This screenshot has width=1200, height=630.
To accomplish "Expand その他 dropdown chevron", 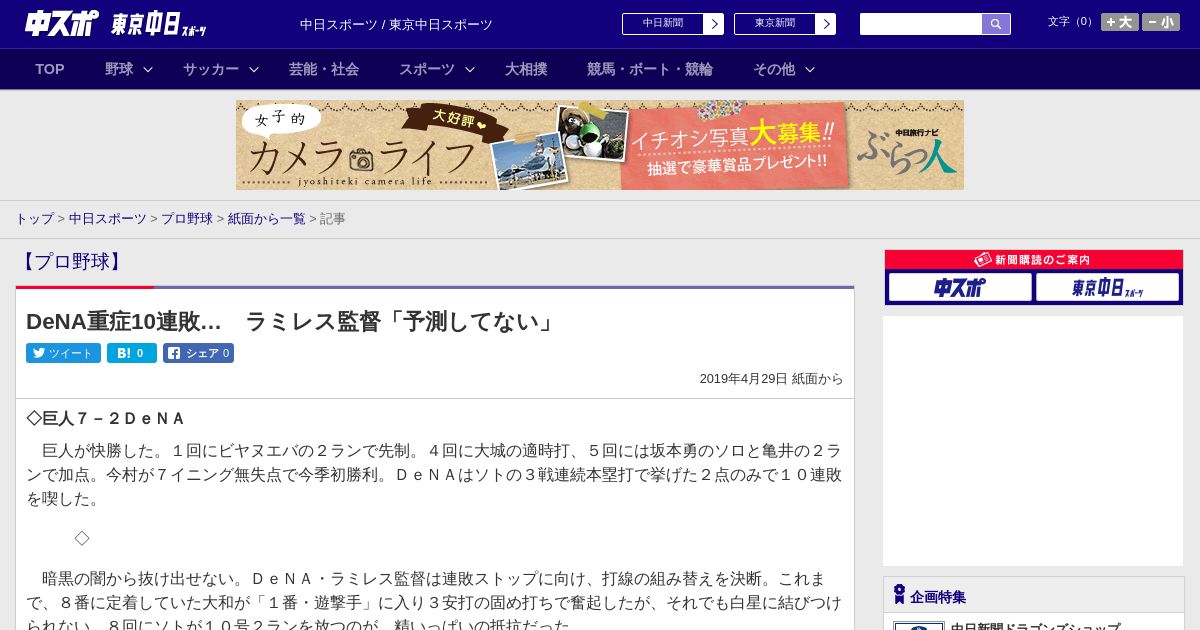I will 810,69.
